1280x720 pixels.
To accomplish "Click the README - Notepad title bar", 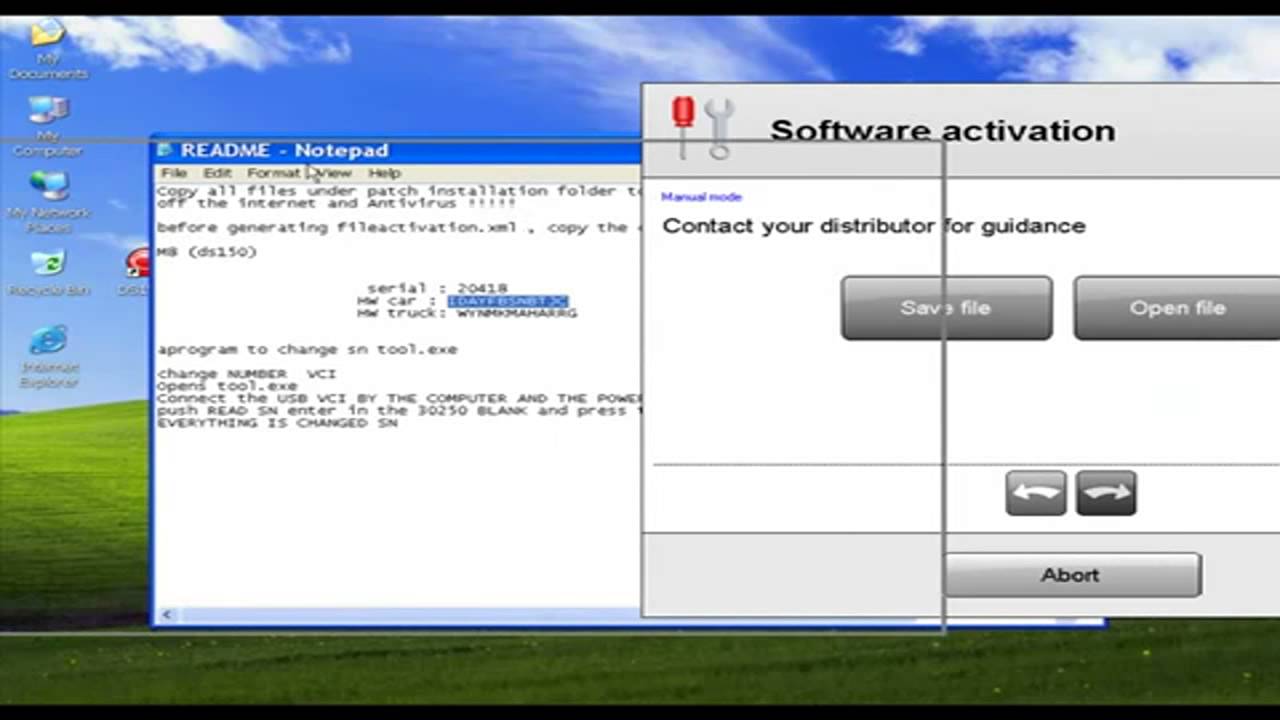I will coord(398,150).
